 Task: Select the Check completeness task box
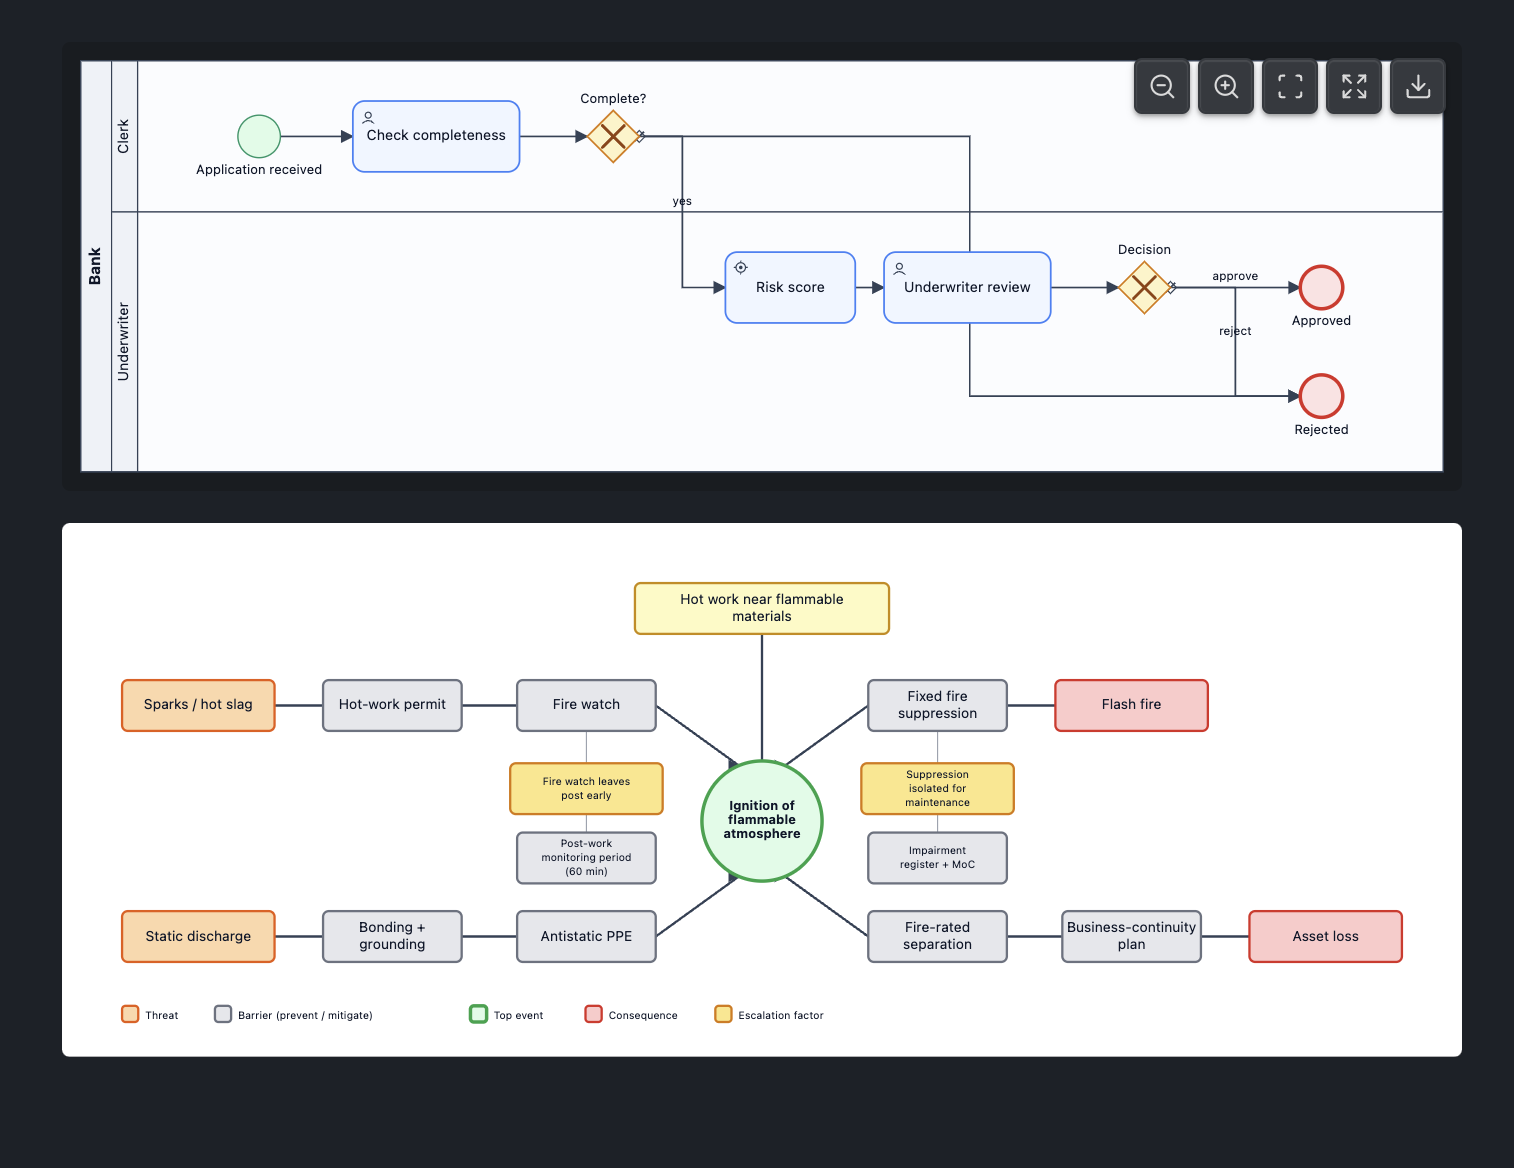[436, 136]
